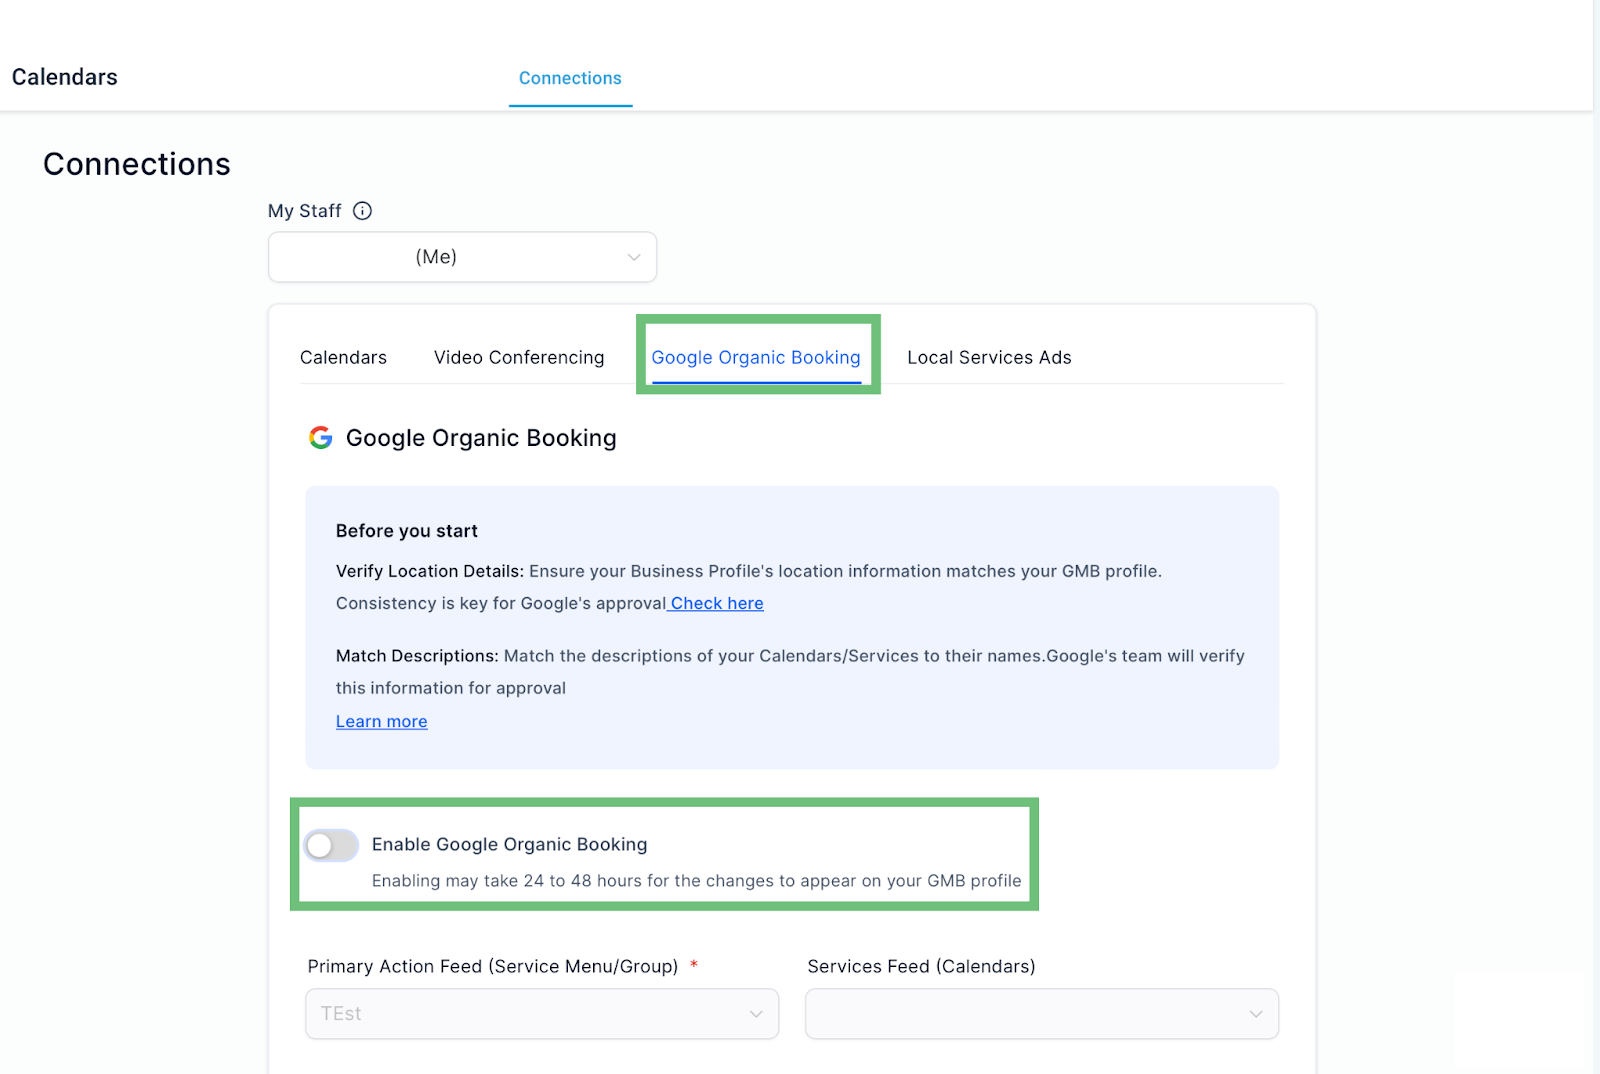Select the inner Calendars tab
Viewport: 1600px width, 1074px height.
pos(343,358)
